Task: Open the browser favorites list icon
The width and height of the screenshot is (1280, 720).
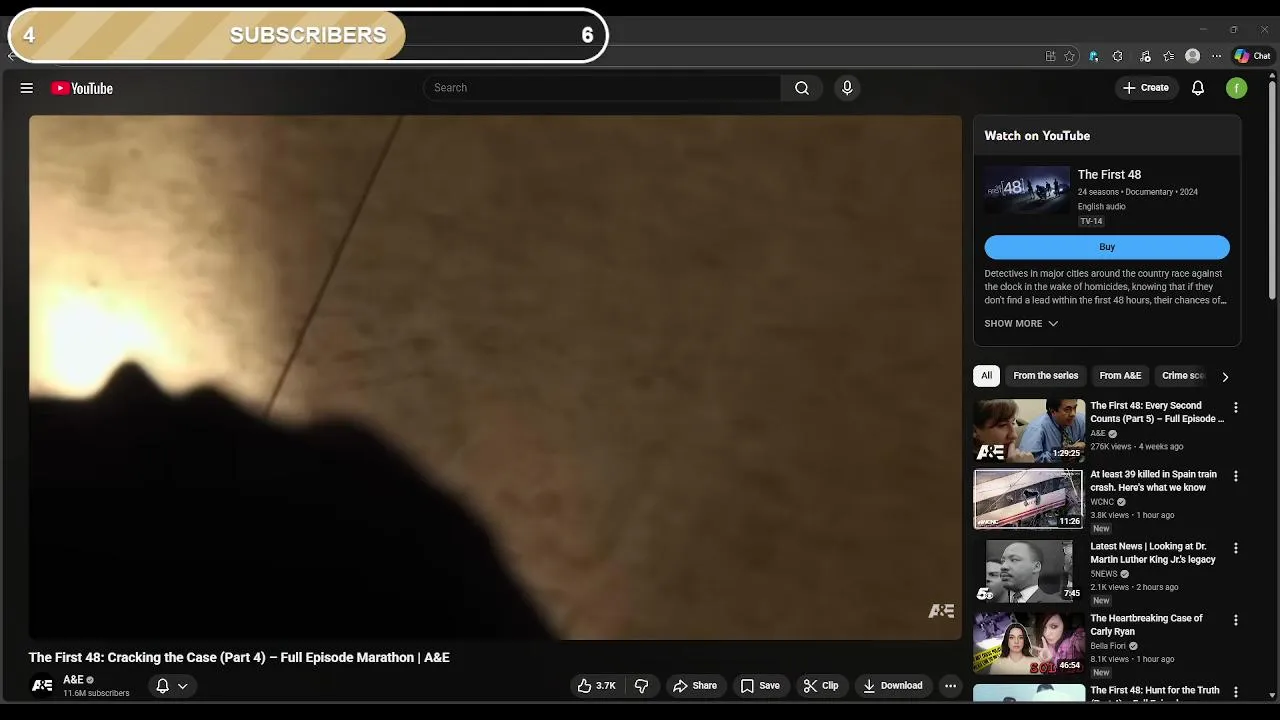Action: point(1168,56)
